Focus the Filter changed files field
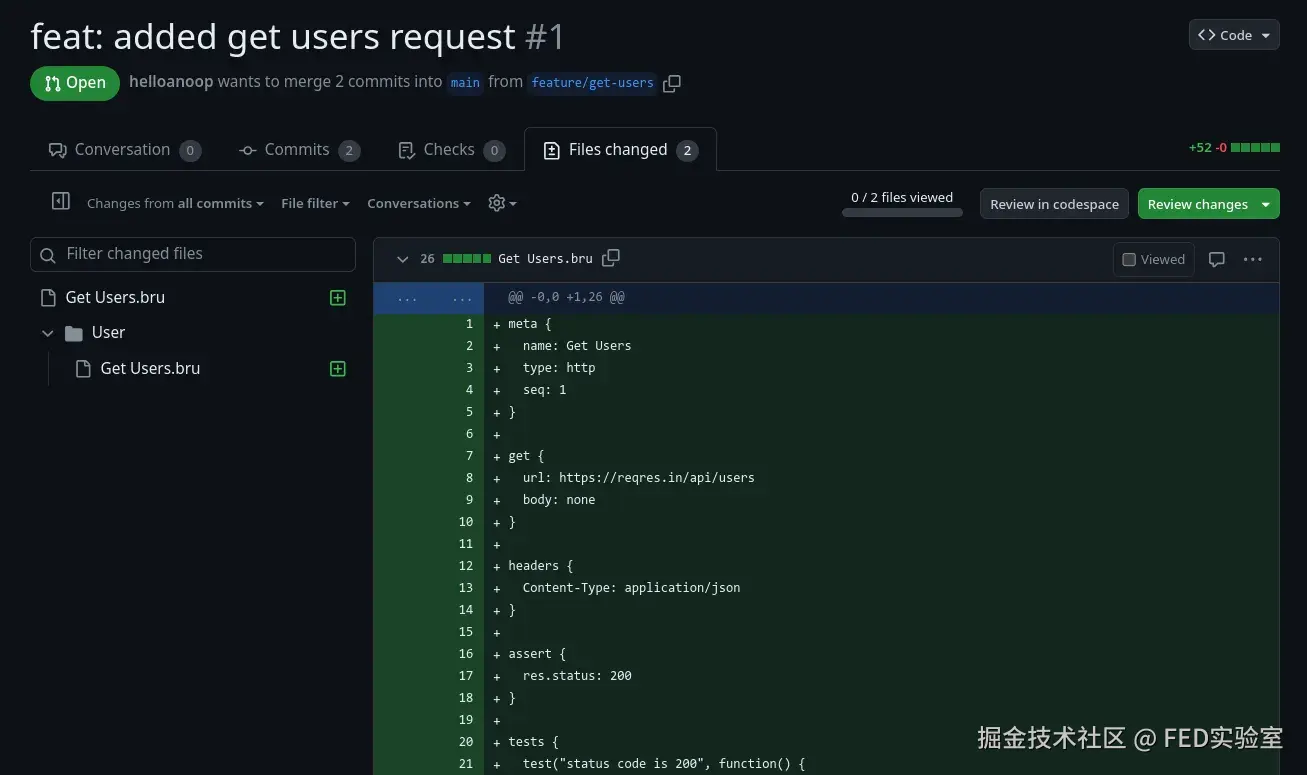Viewport: 1307px width, 775px height. (193, 254)
